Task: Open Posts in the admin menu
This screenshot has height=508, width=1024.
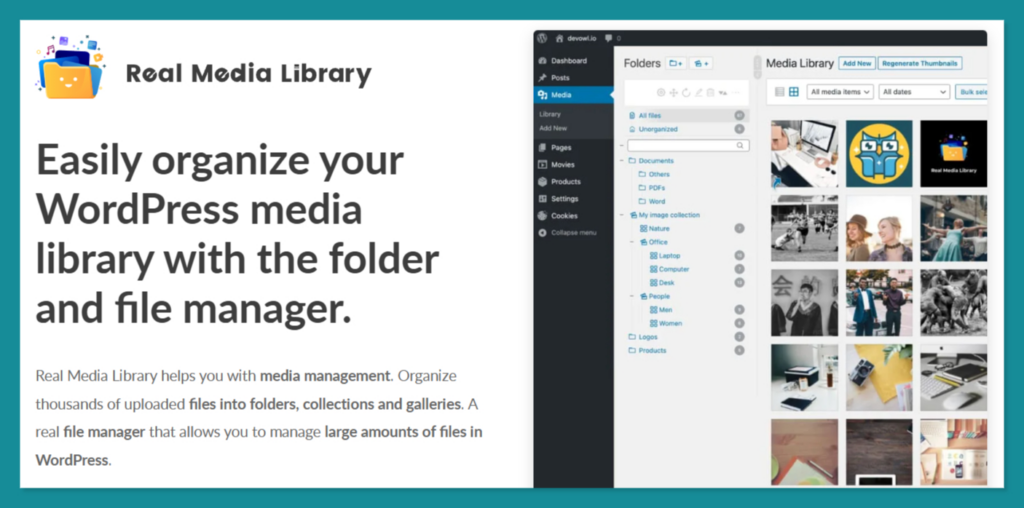Action: [x=560, y=78]
